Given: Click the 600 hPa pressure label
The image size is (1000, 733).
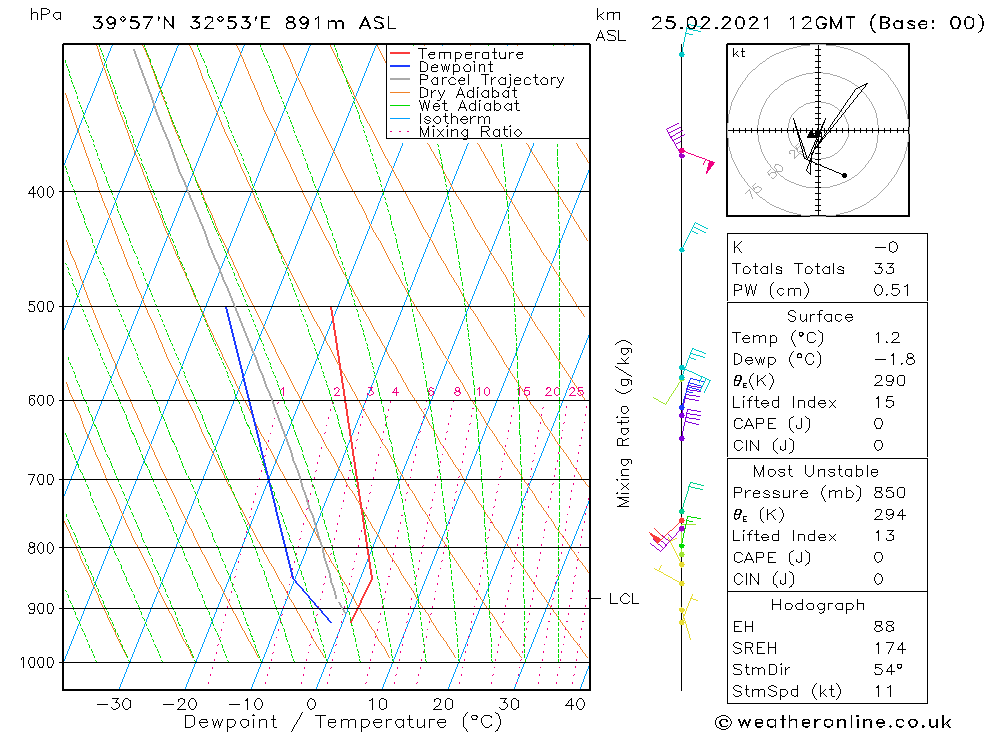Looking at the screenshot, I should click(x=41, y=401).
